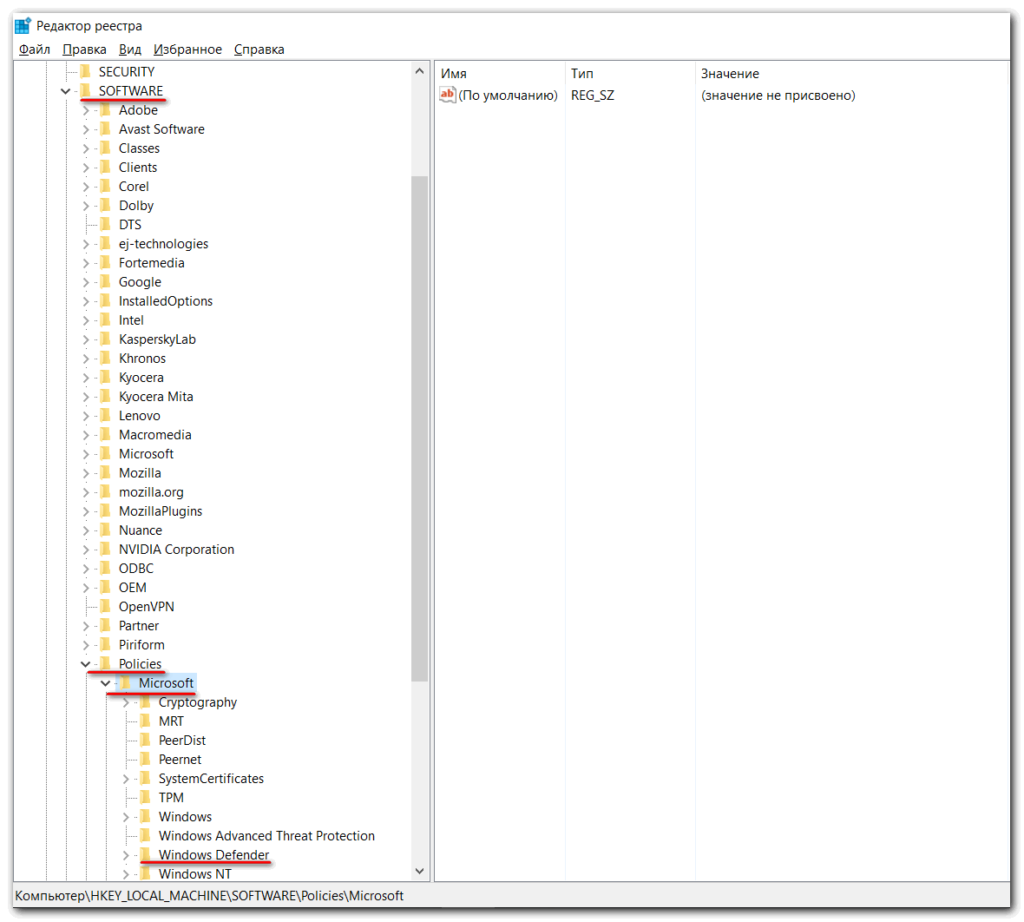
Task: Click the tree pane vertical scrollbar thumb
Action: pyautogui.click(x=419, y=428)
